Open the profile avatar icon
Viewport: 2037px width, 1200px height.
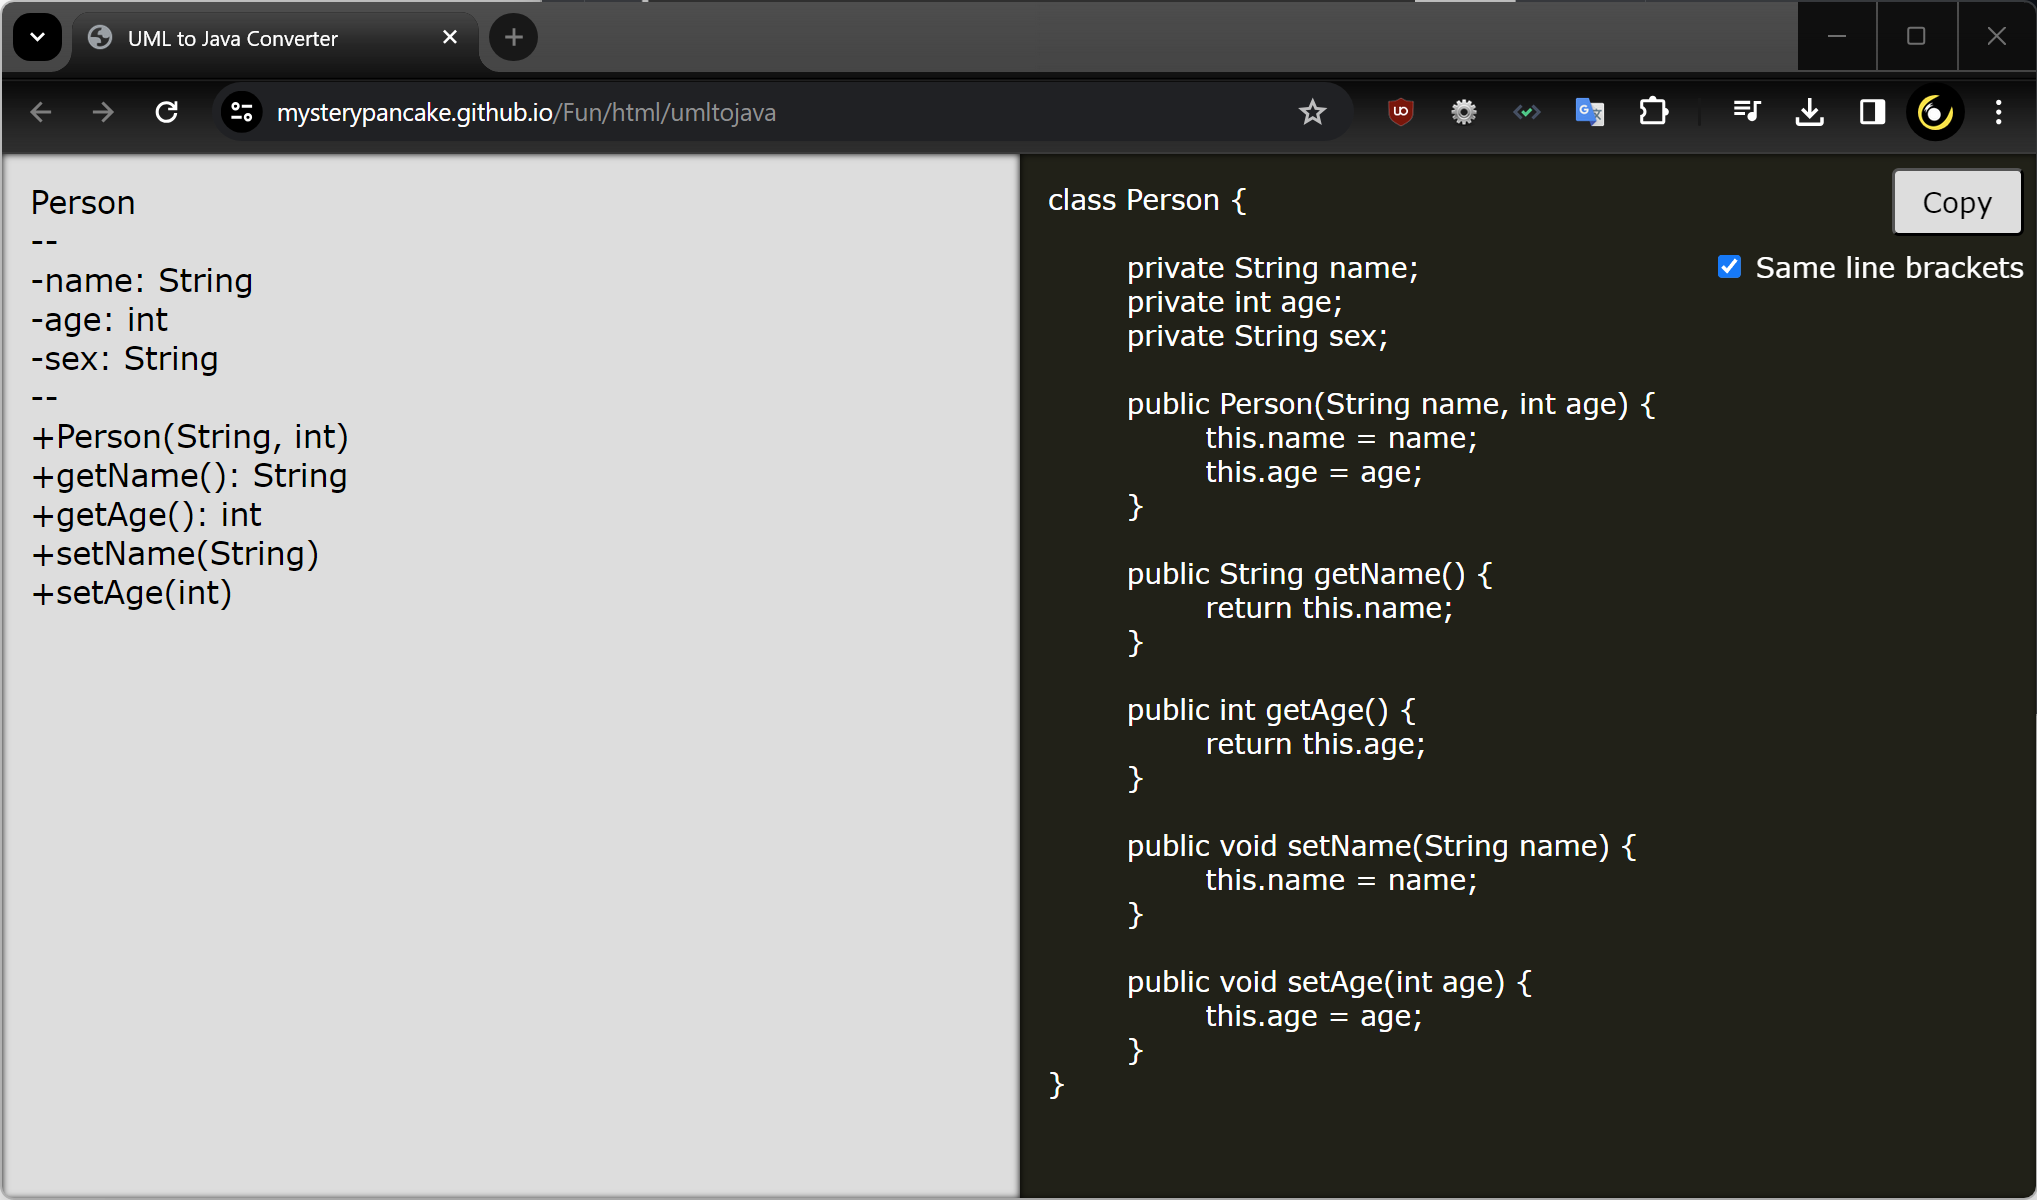(1935, 112)
